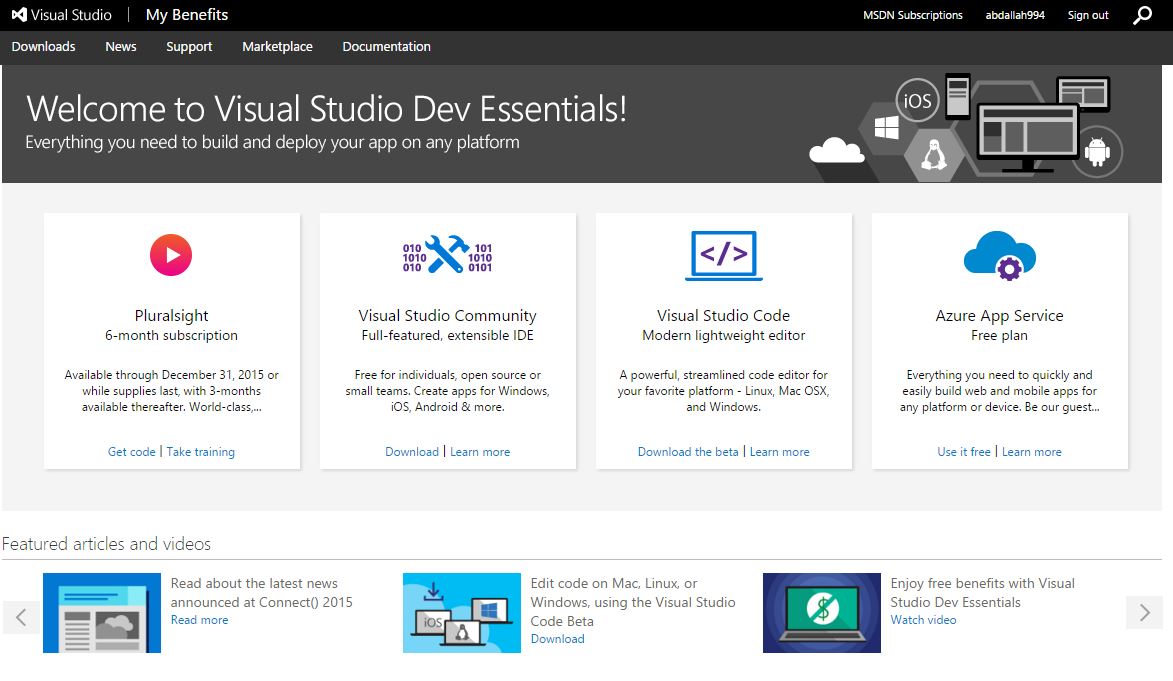
Task: Click the iOS circle icon in banner
Action: point(917,100)
